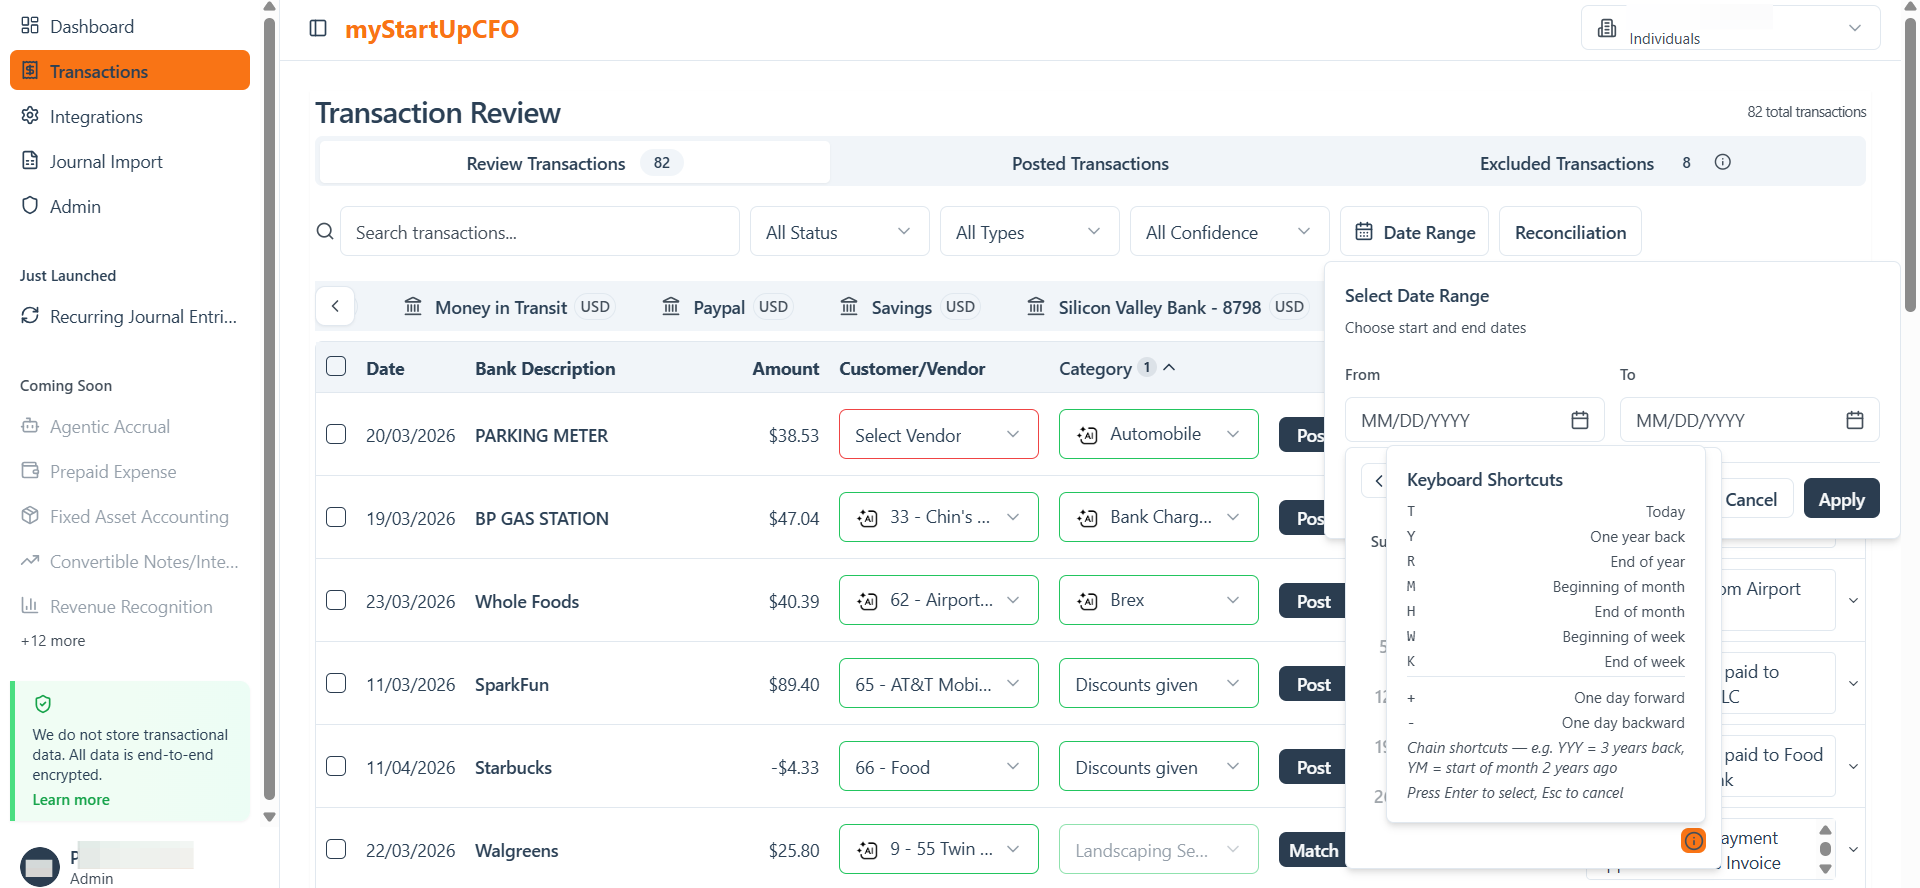Toggle the sidebar panel icon
The image size is (1920, 888).
point(318,28)
